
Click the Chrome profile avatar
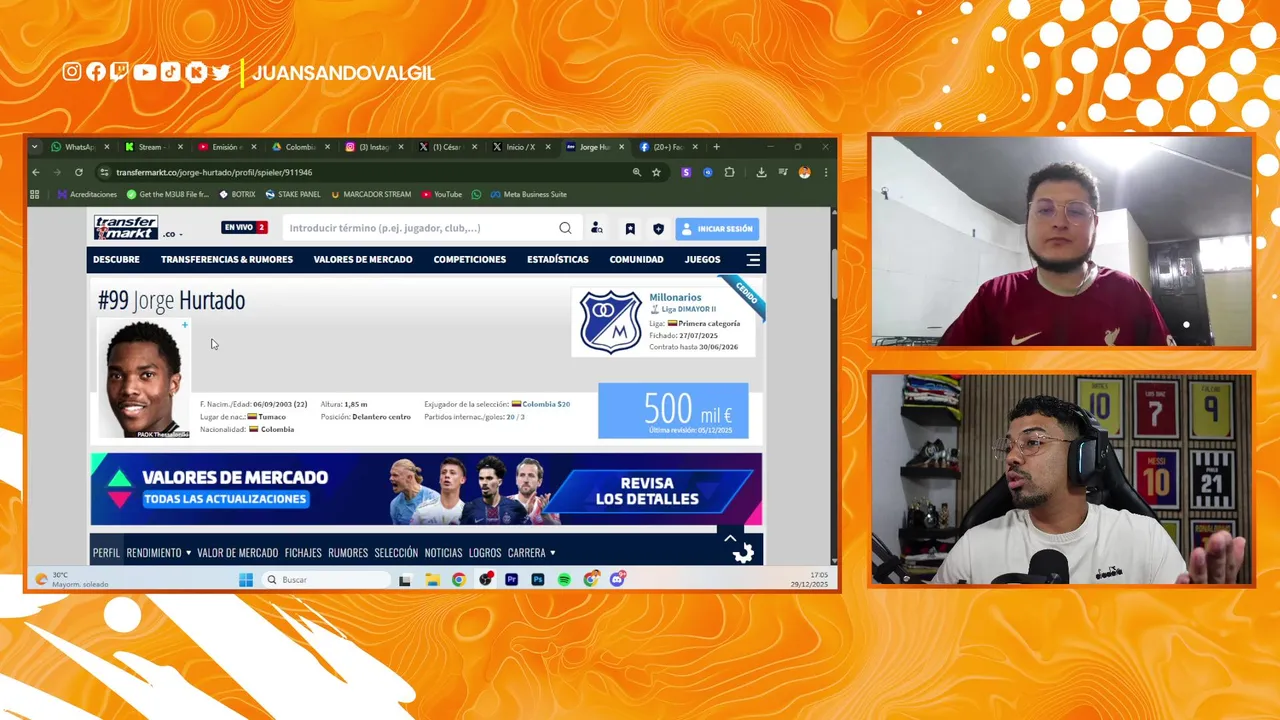coord(804,172)
